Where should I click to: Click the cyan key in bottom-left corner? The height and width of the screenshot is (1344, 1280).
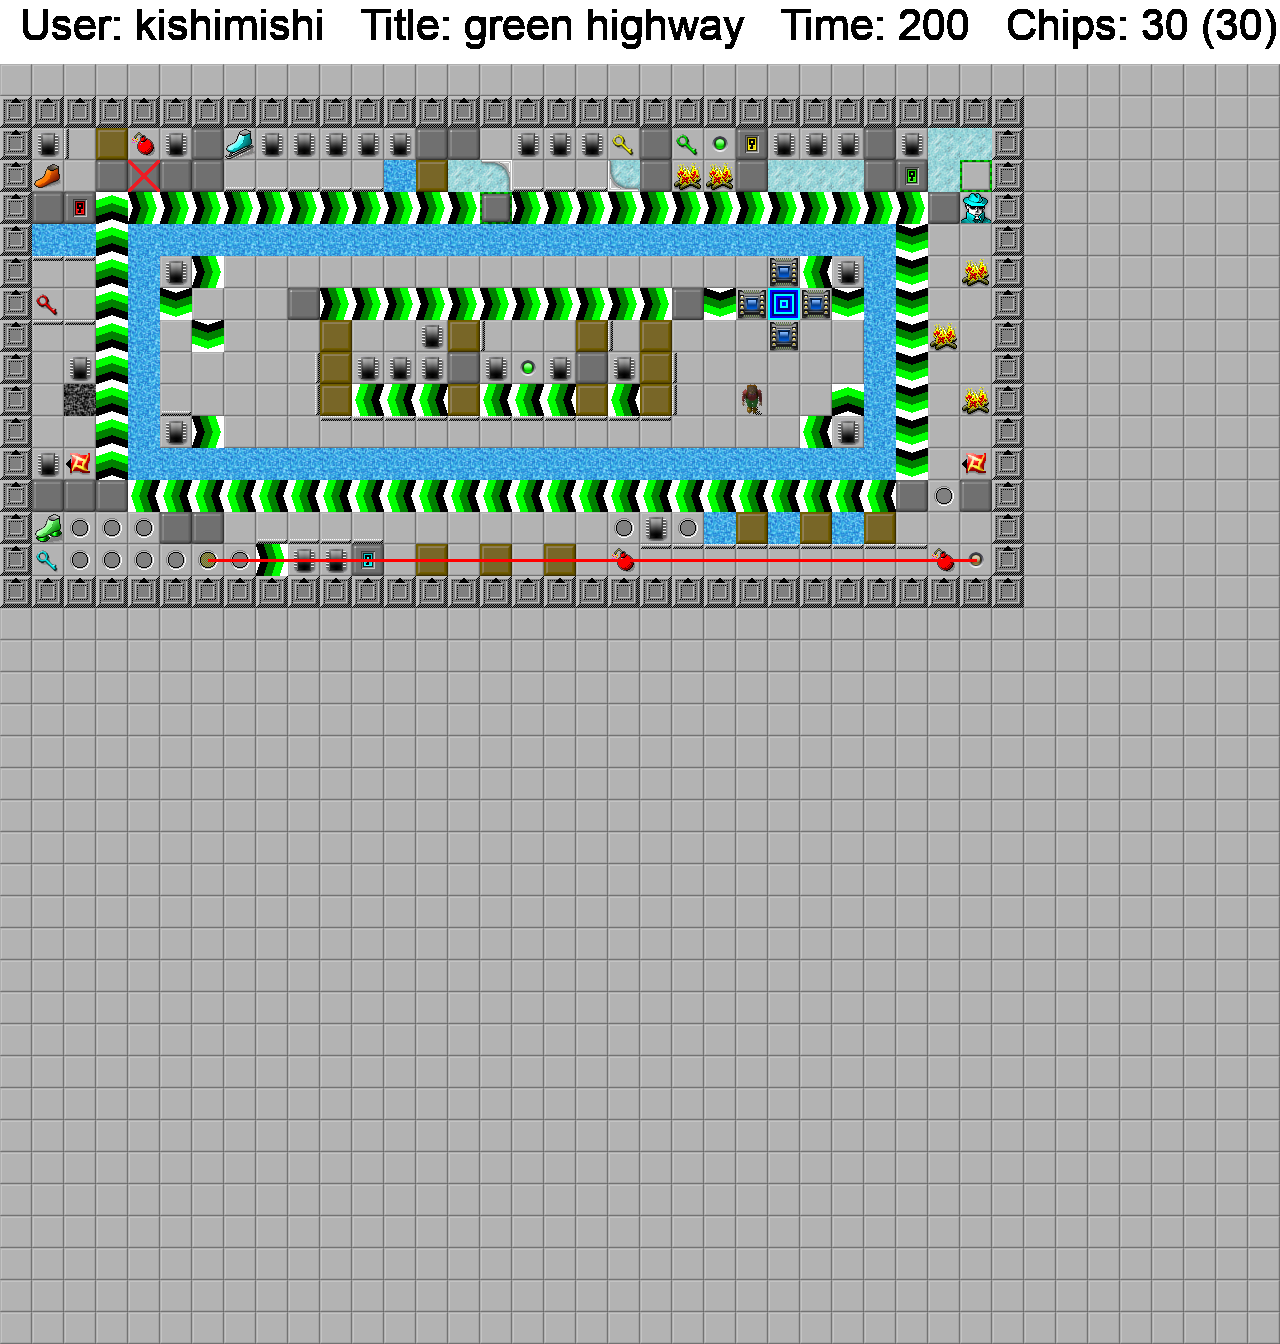[47, 560]
